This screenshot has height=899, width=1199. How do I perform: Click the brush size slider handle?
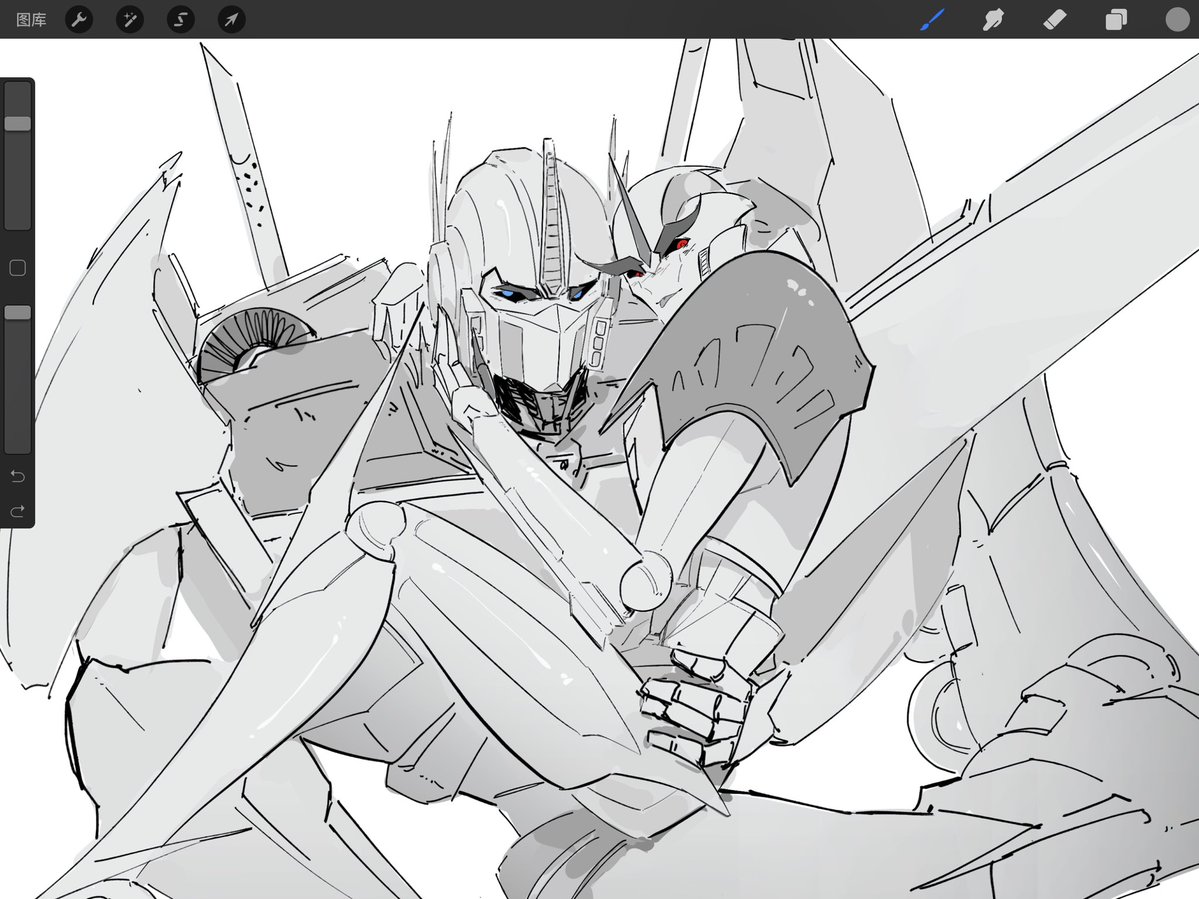pos(18,123)
